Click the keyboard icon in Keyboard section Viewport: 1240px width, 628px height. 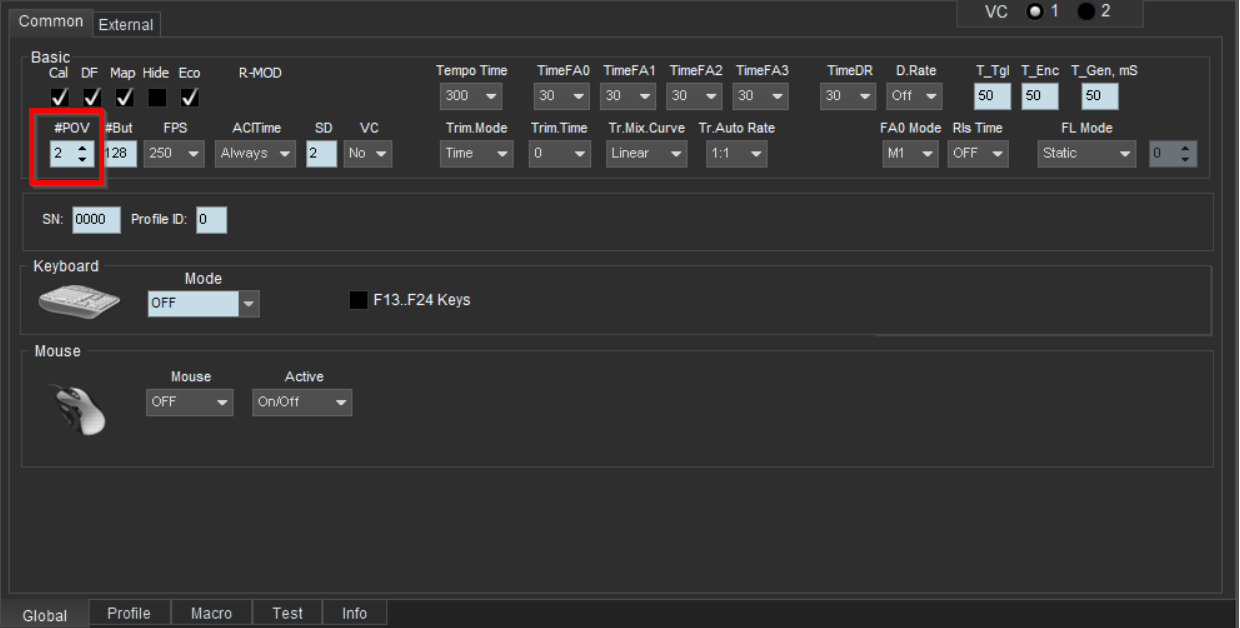[x=79, y=302]
